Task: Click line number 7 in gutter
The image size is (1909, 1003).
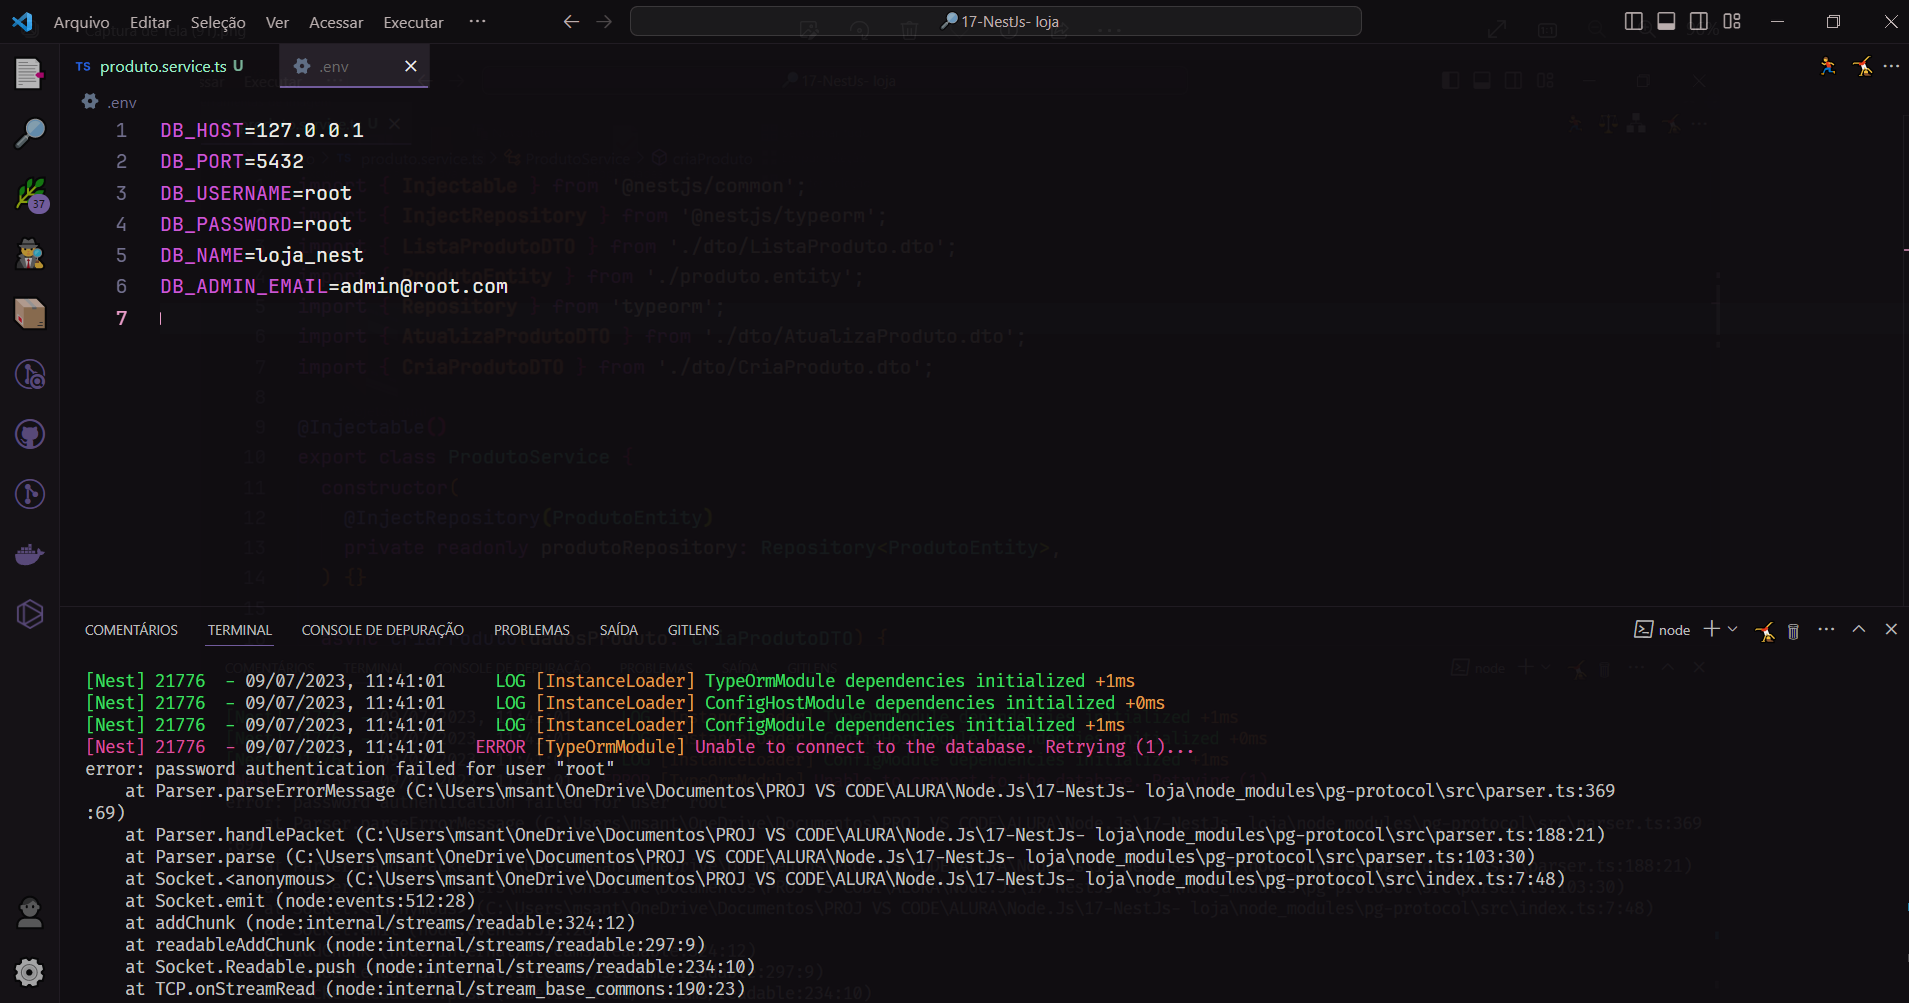Action: [x=121, y=318]
